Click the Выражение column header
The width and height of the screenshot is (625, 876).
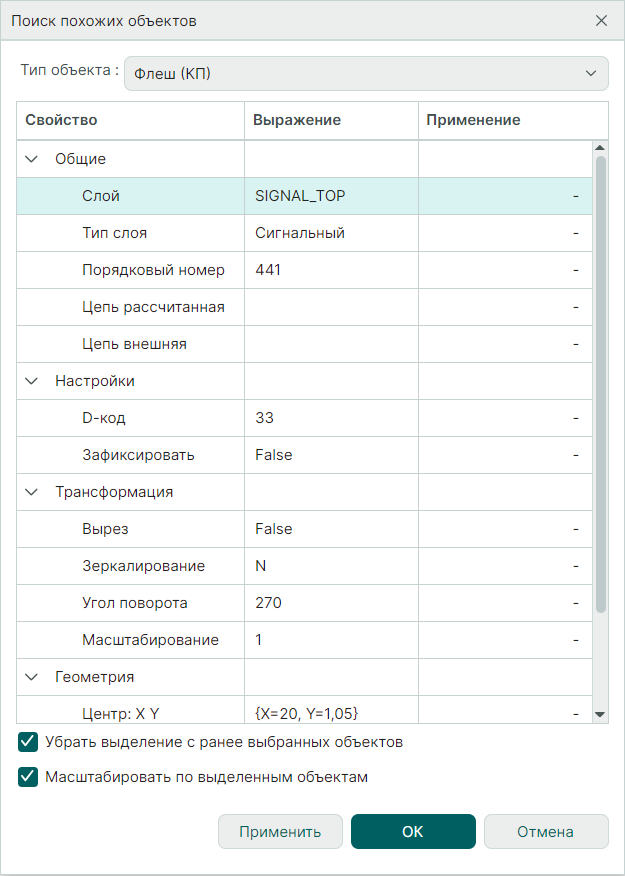330,120
